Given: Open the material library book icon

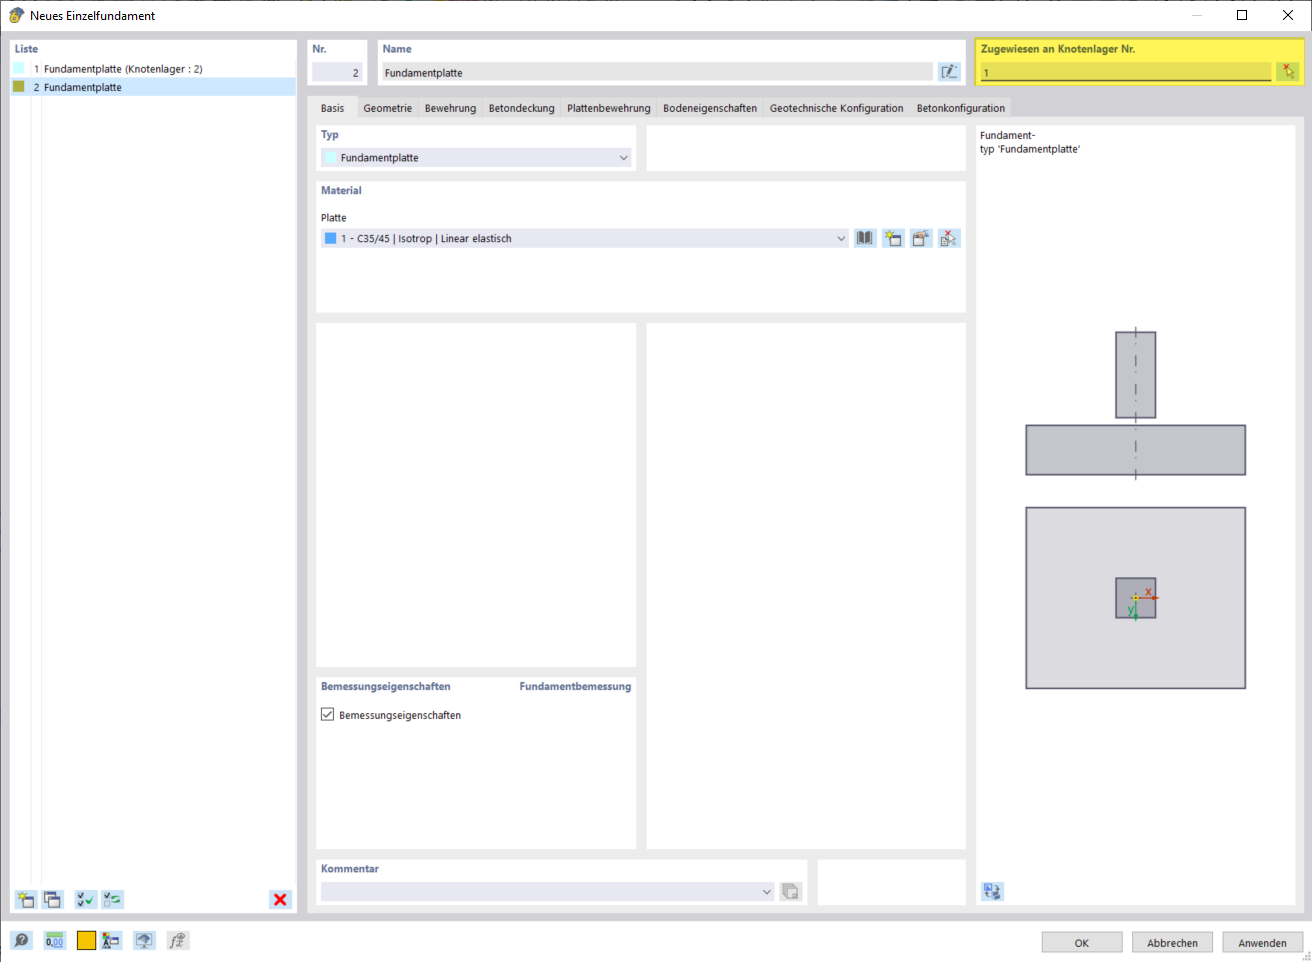Looking at the screenshot, I should 865,239.
